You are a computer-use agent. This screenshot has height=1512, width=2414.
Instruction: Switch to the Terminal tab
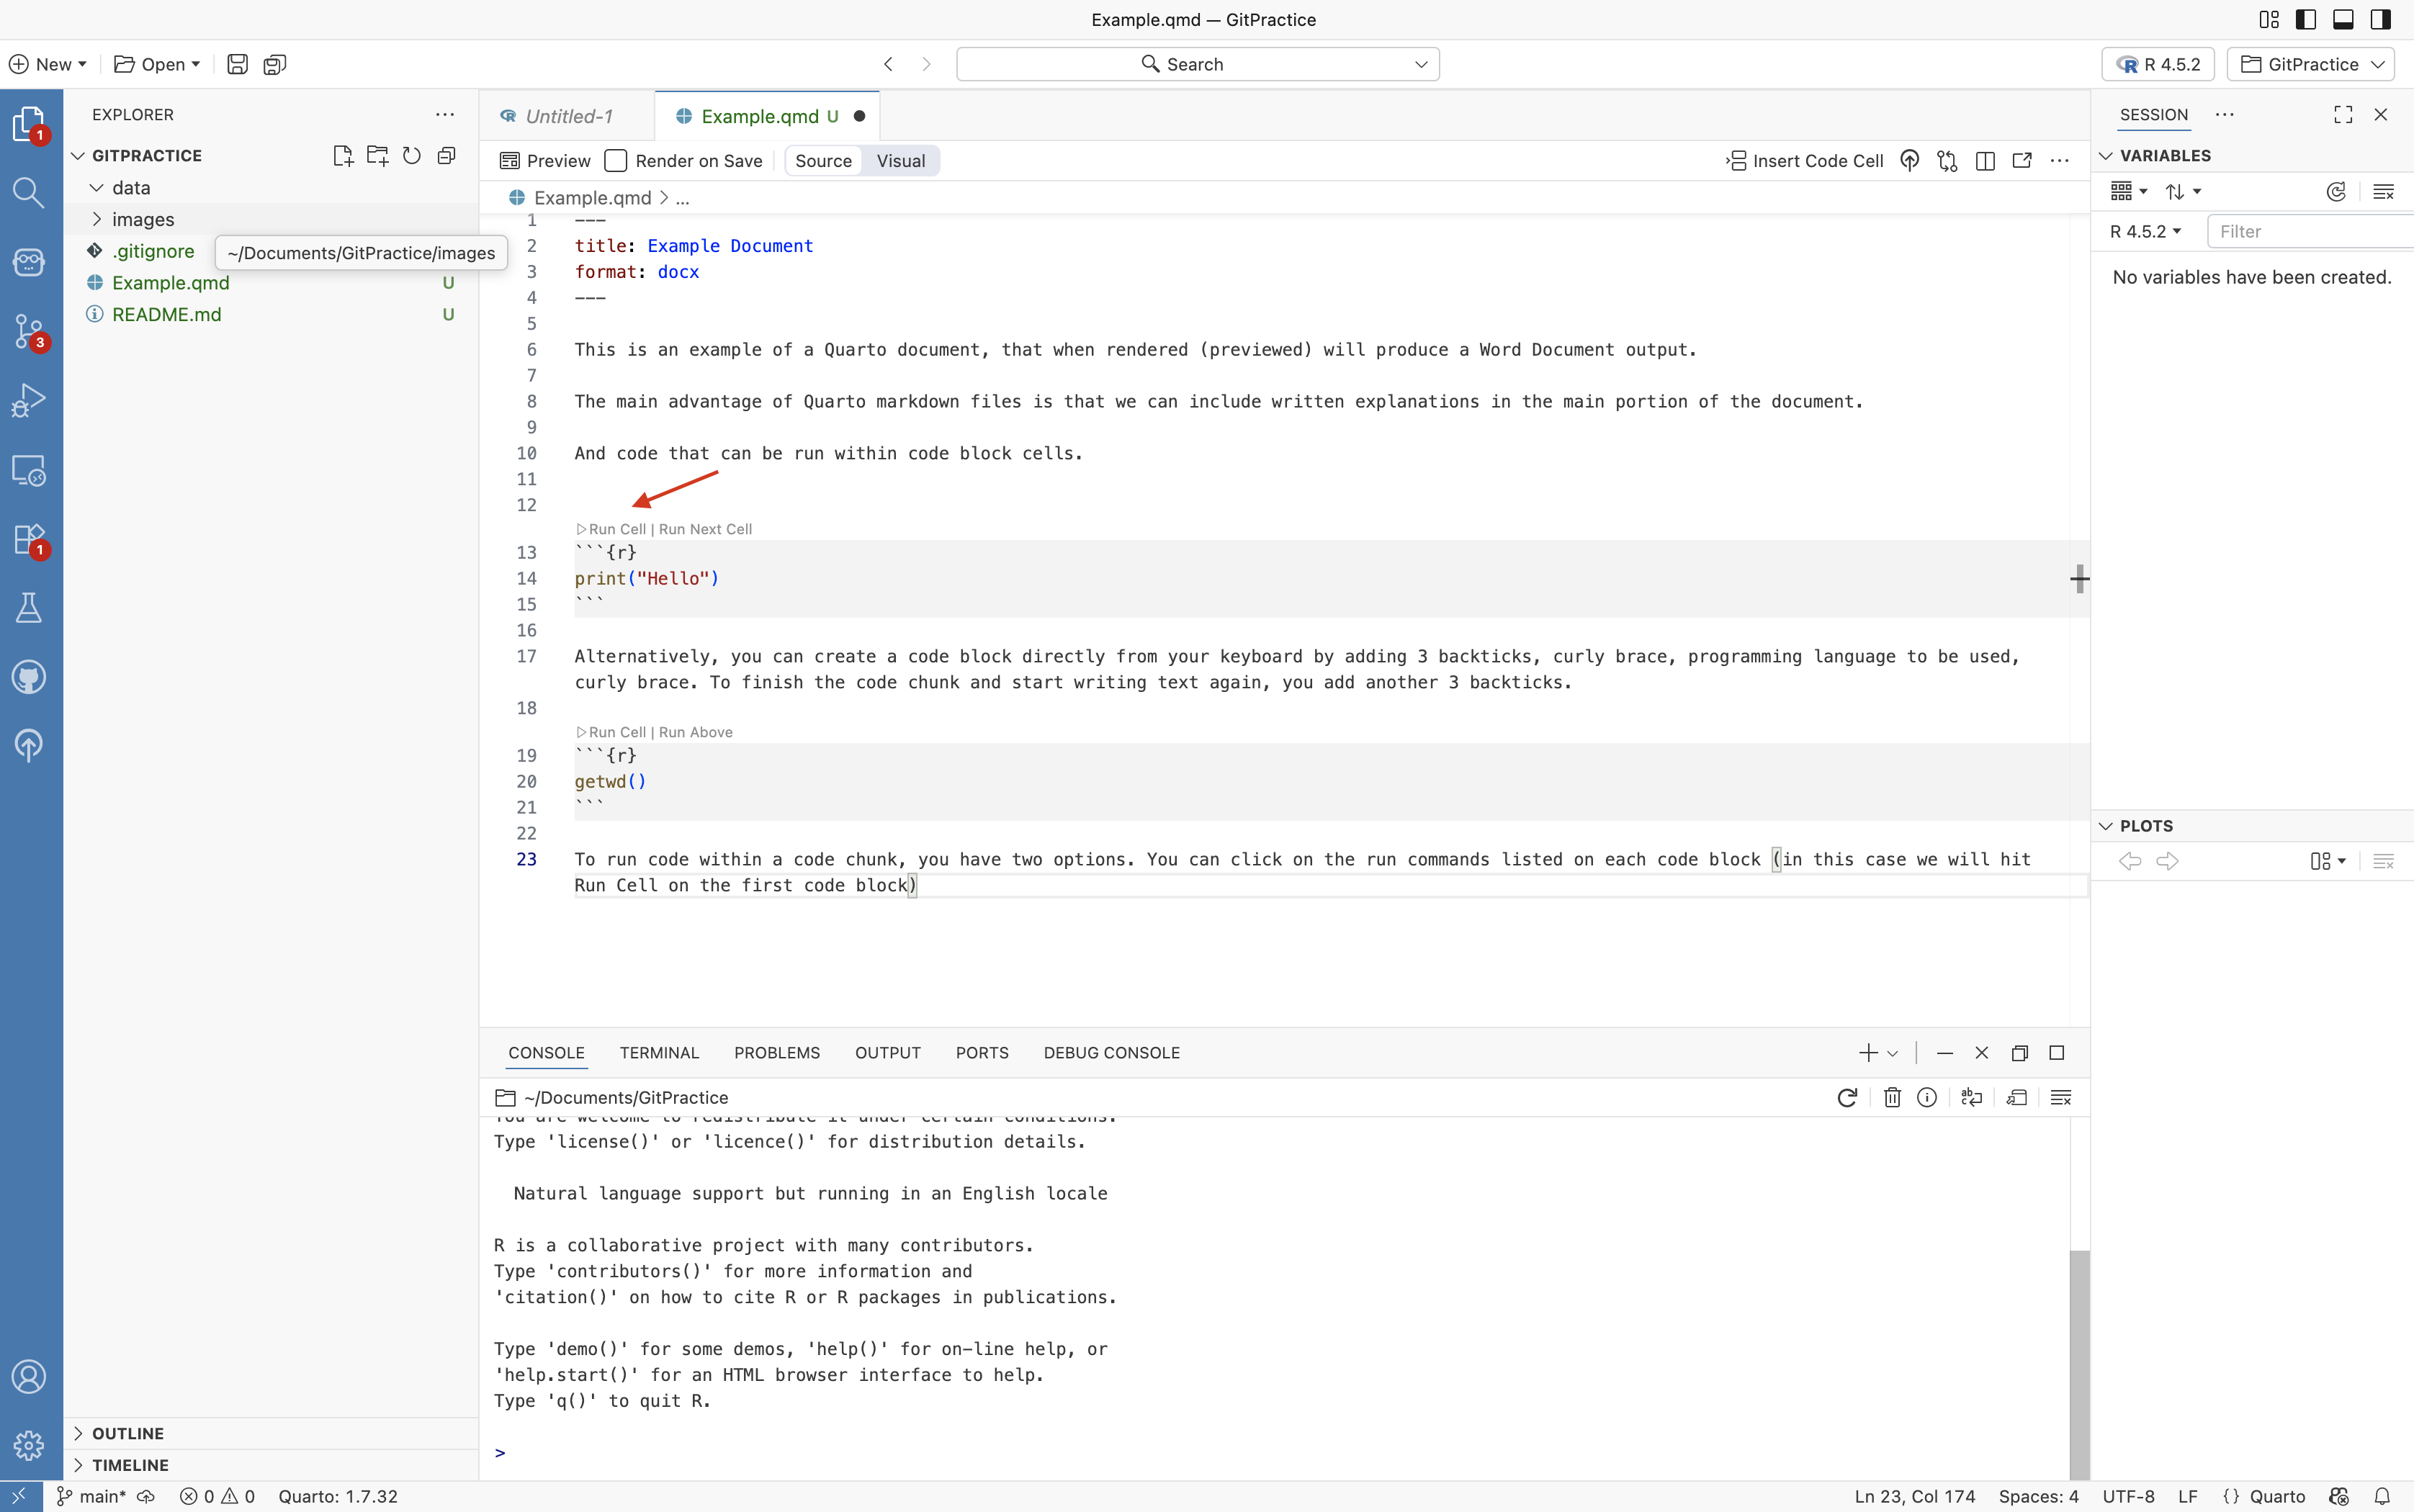coord(659,1052)
